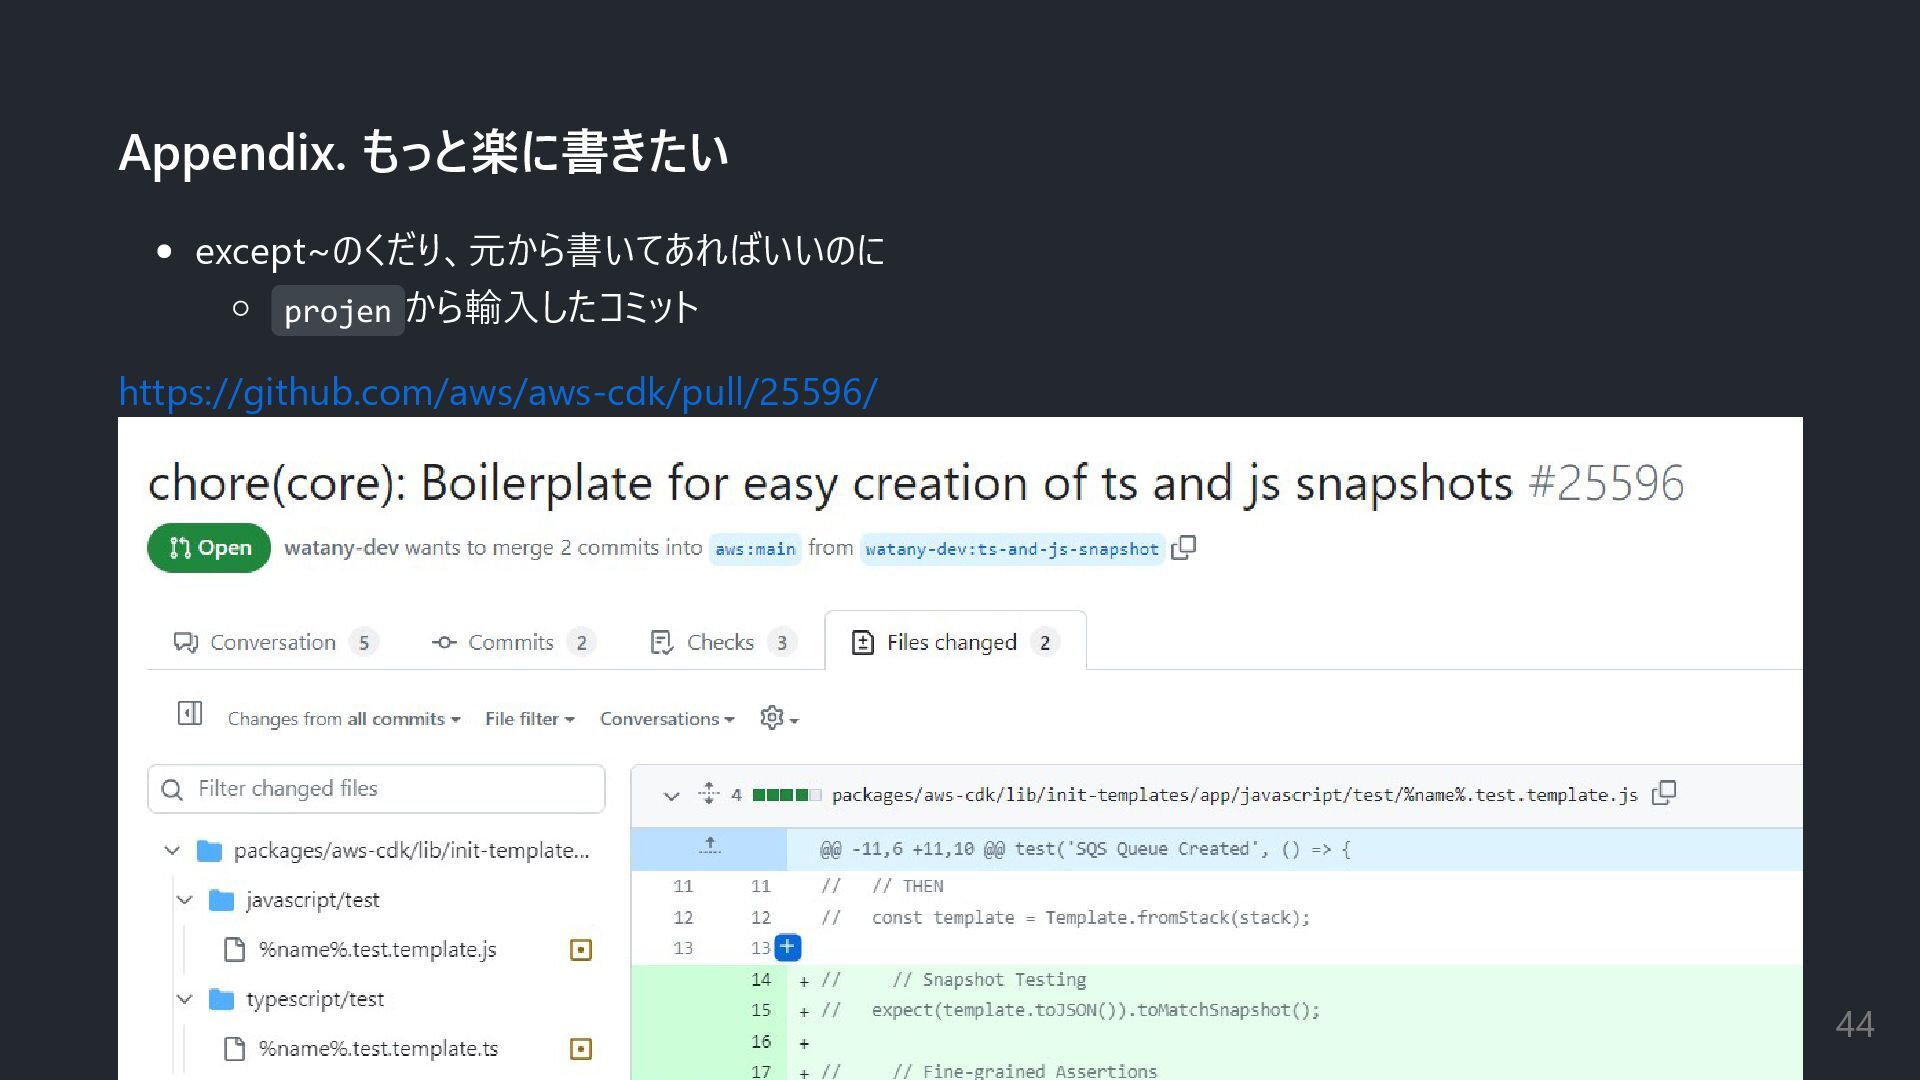Collapse the typescript/test folder chevron
This screenshot has width=1920, height=1080.
point(185,999)
